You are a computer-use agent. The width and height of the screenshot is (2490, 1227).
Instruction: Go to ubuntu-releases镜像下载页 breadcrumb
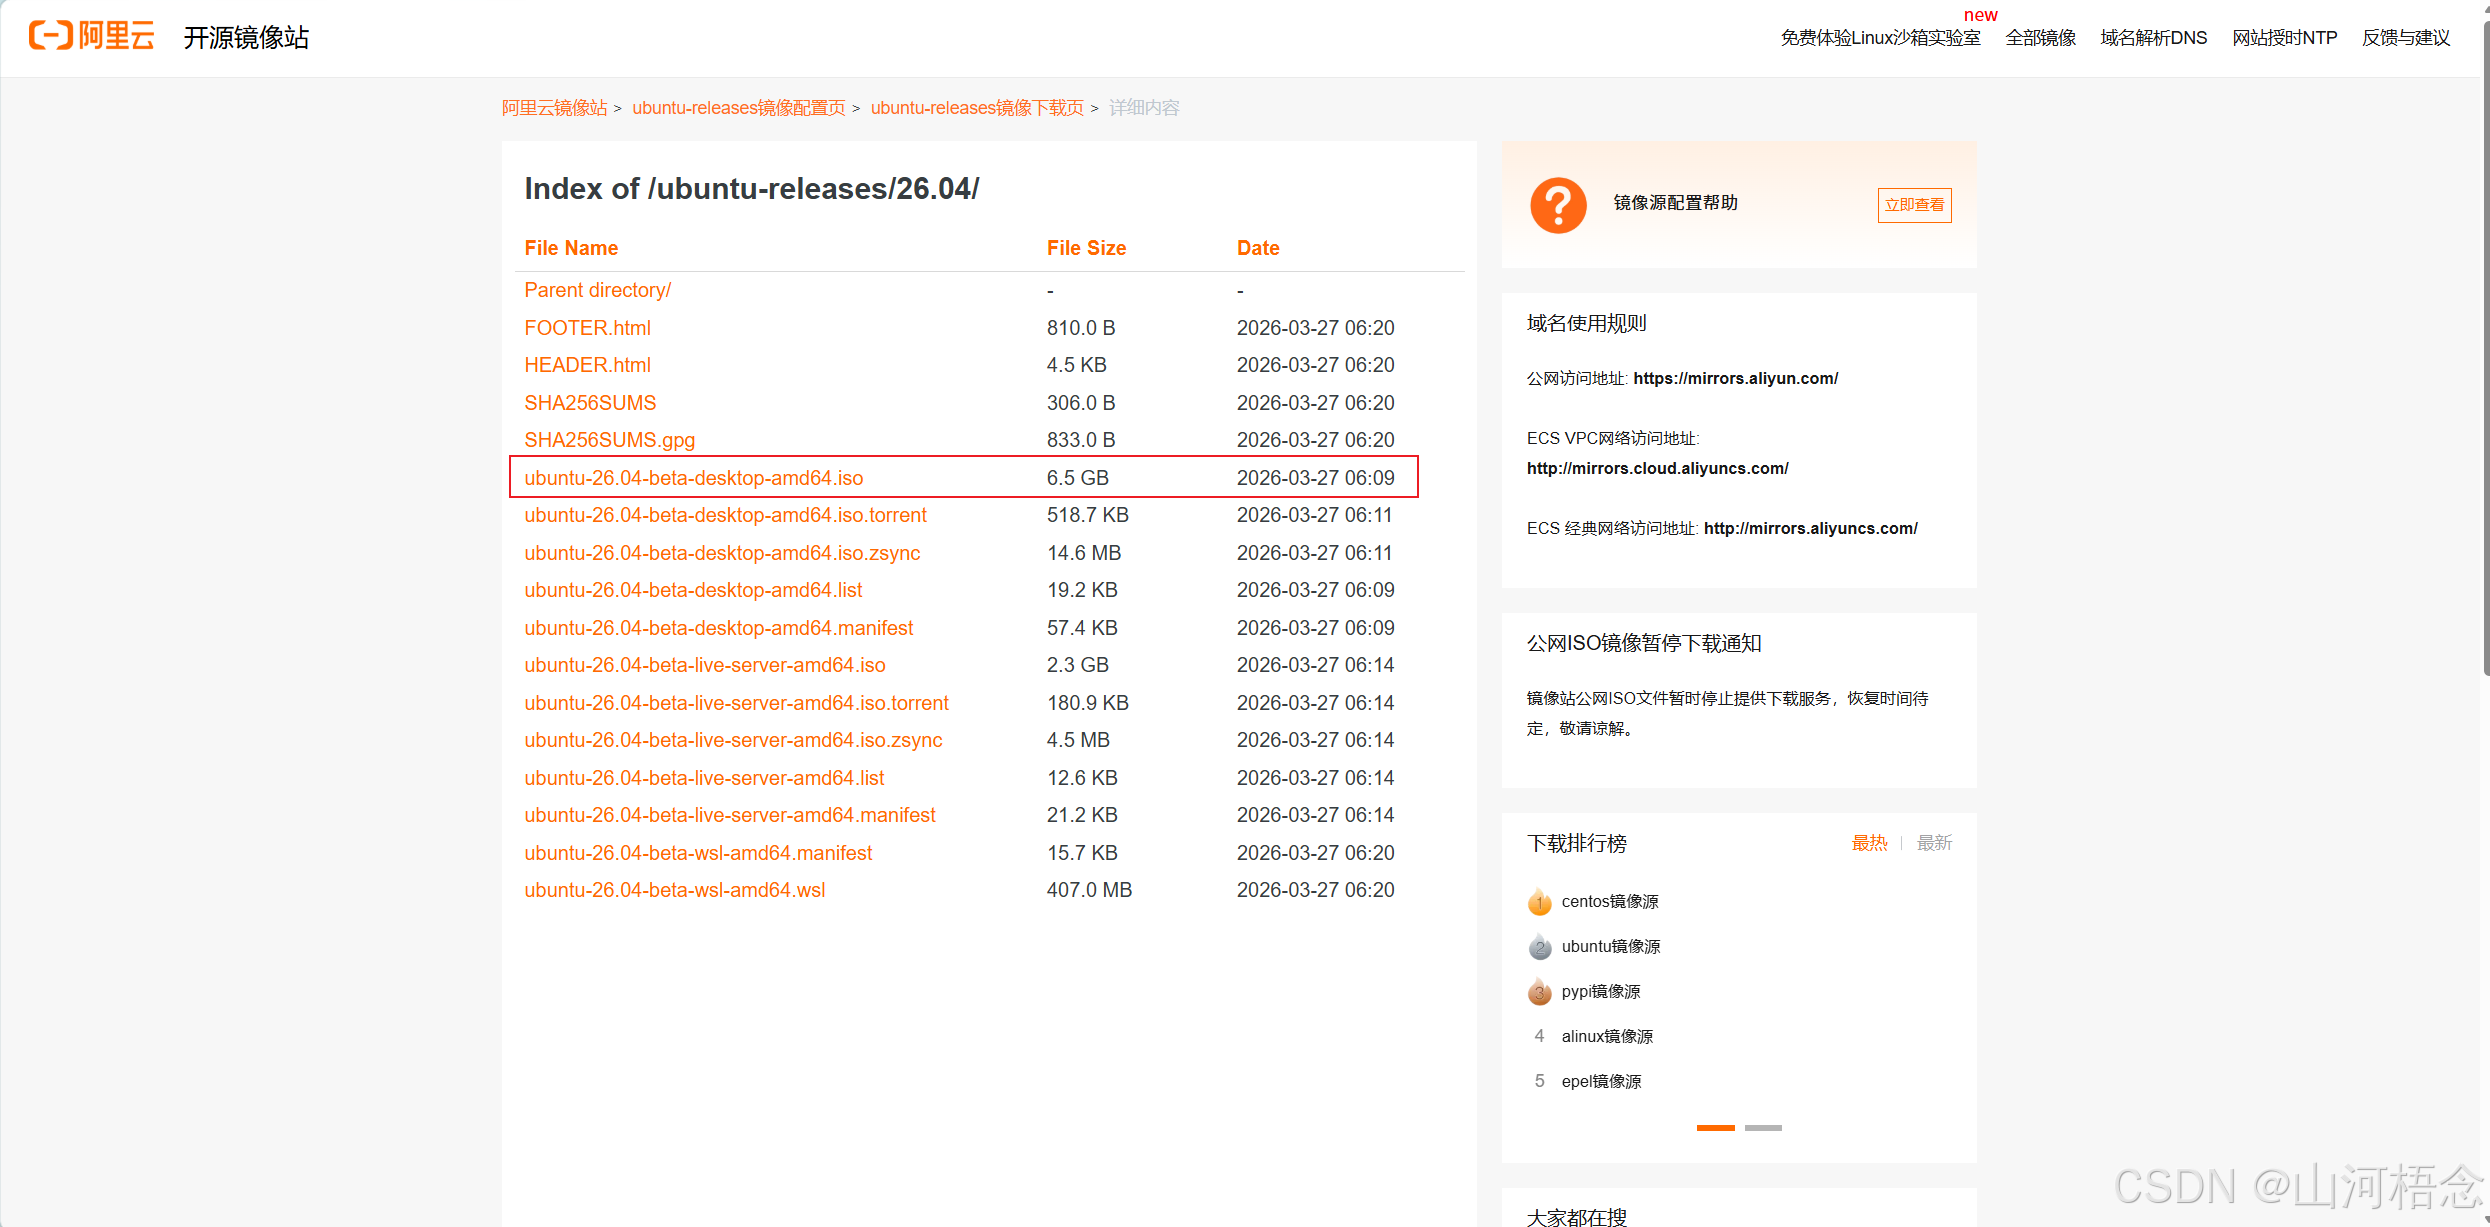point(977,108)
